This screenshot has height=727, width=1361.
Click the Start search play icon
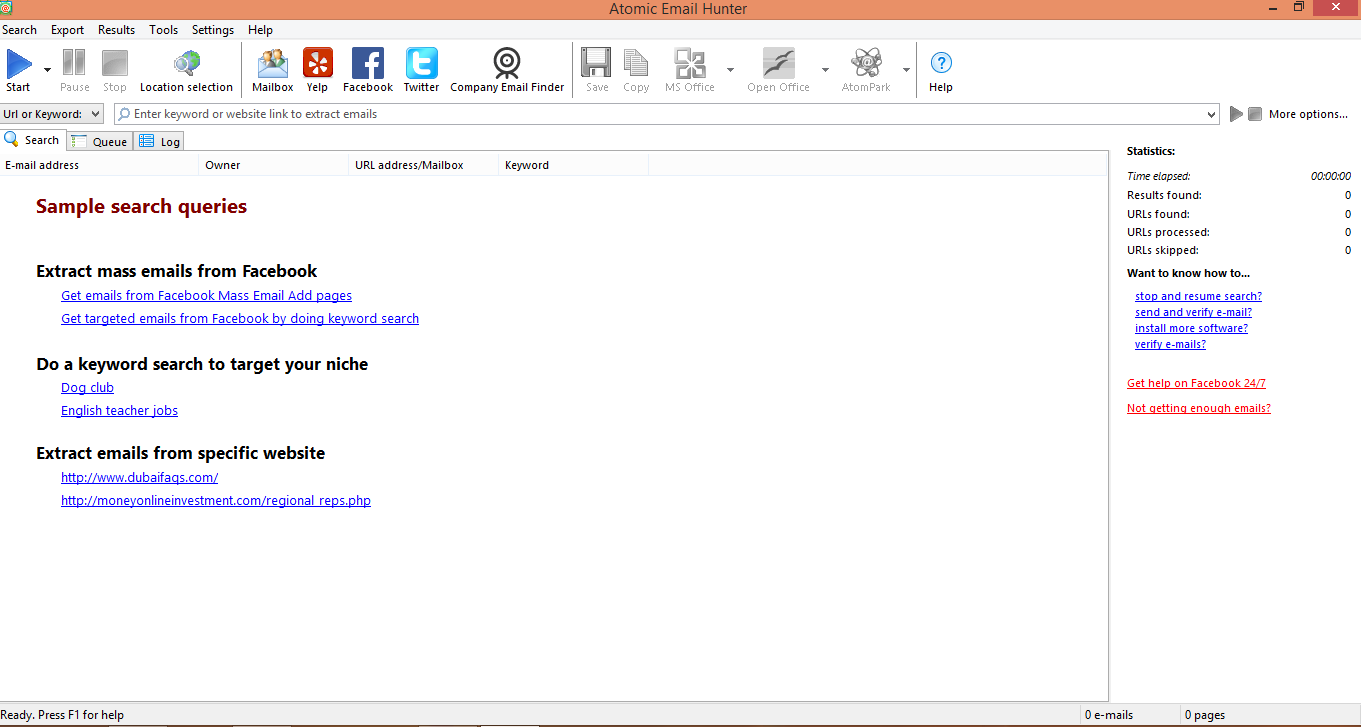pyautogui.click(x=18, y=66)
